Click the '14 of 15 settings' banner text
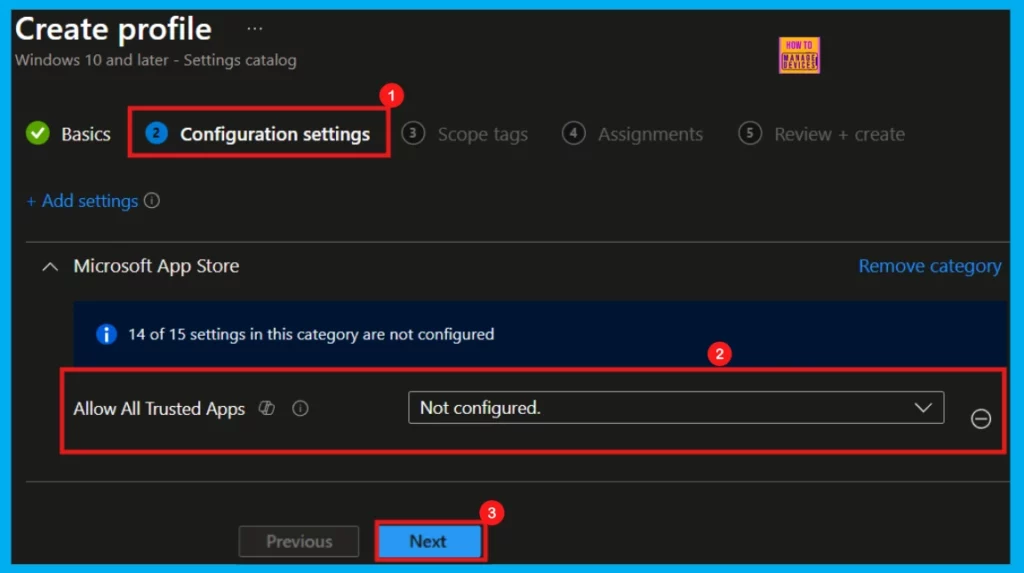Viewport: 1024px width, 573px height. click(x=311, y=335)
